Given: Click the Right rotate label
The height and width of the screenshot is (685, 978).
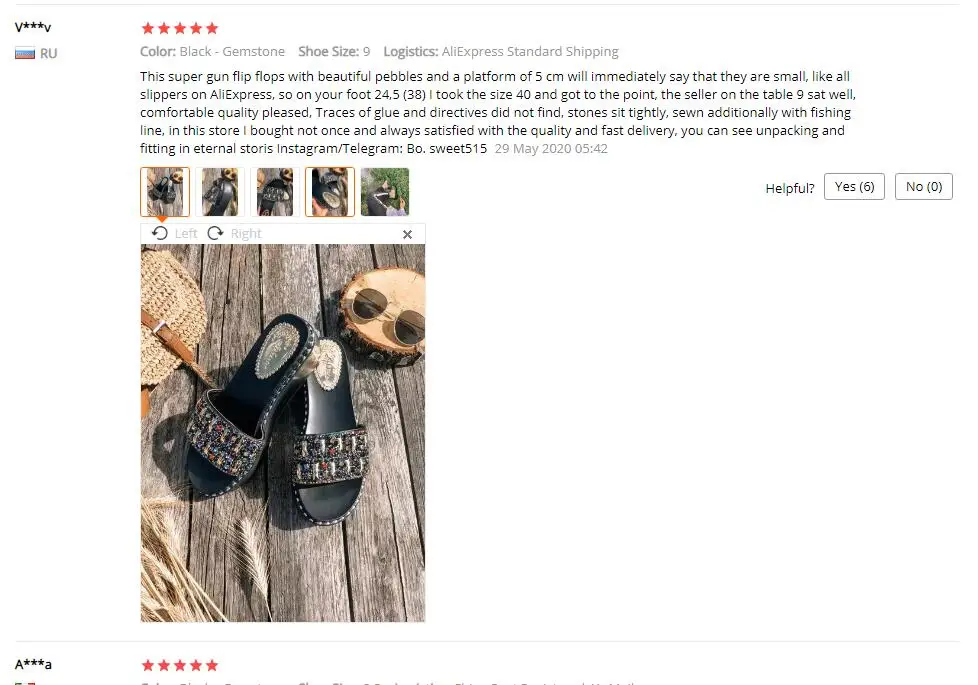Looking at the screenshot, I should click(246, 233).
